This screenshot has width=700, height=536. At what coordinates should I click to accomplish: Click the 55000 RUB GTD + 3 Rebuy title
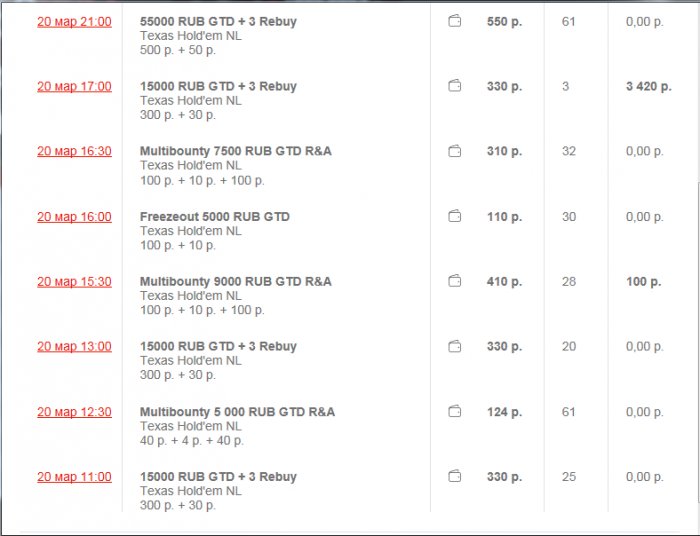[218, 21]
